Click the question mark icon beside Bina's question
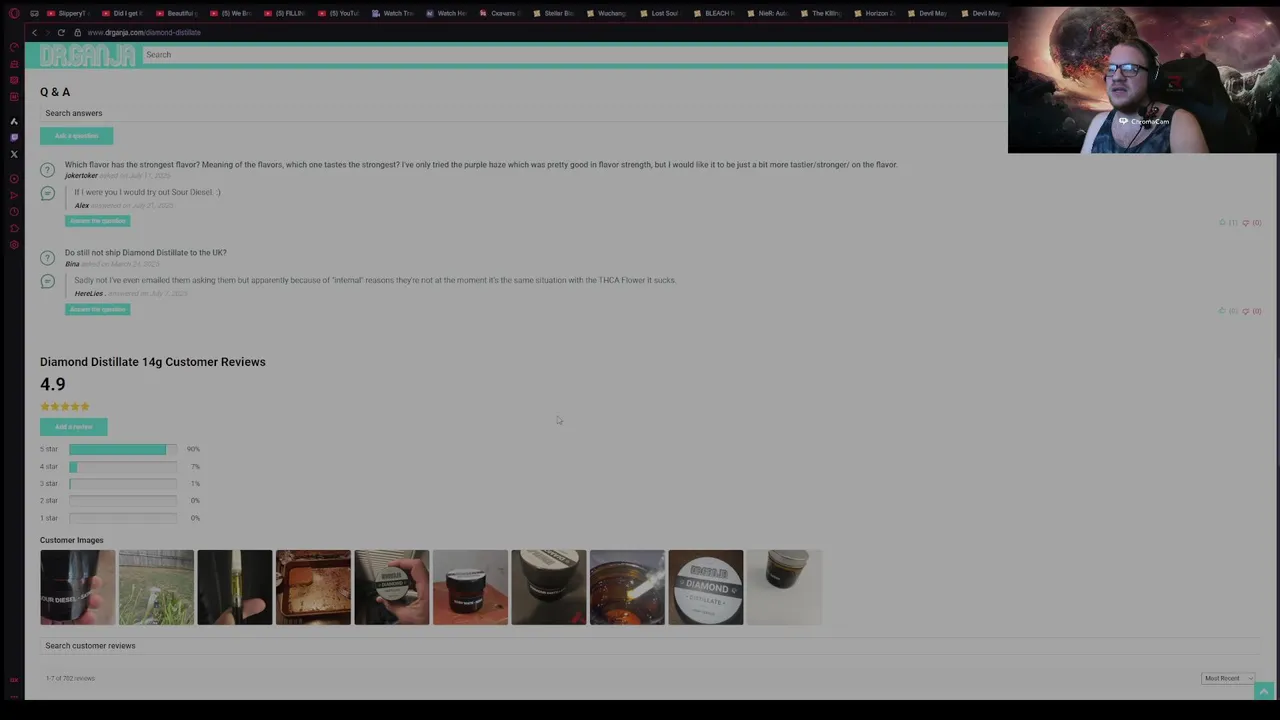The image size is (1280, 720). [47, 258]
